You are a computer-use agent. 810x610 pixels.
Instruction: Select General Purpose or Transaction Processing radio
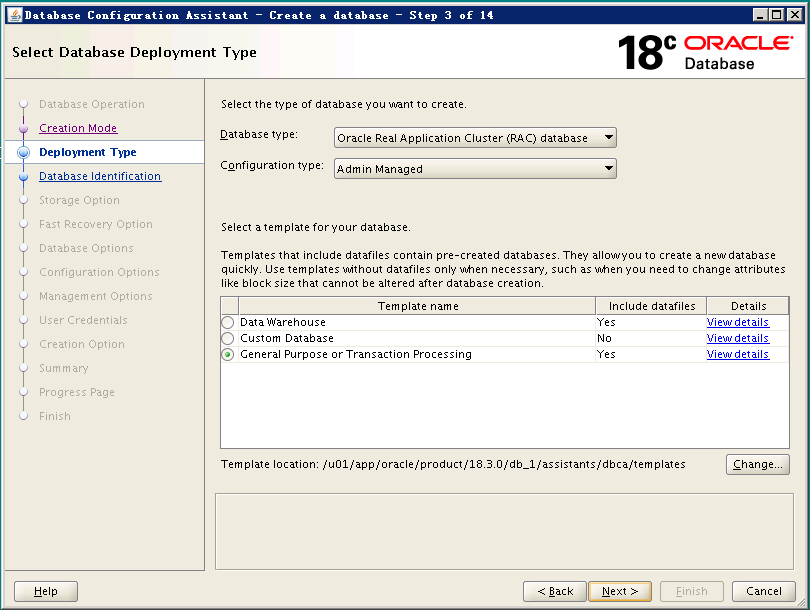227,354
